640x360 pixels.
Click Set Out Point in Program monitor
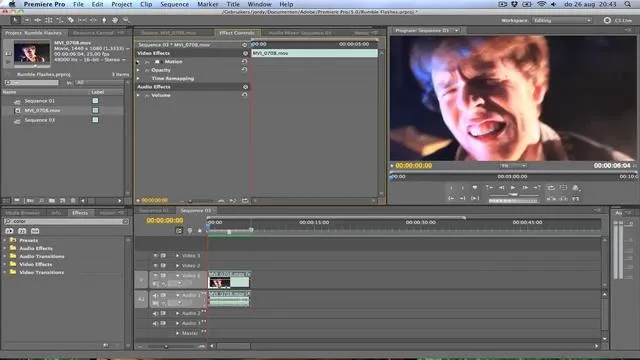[x=462, y=188]
